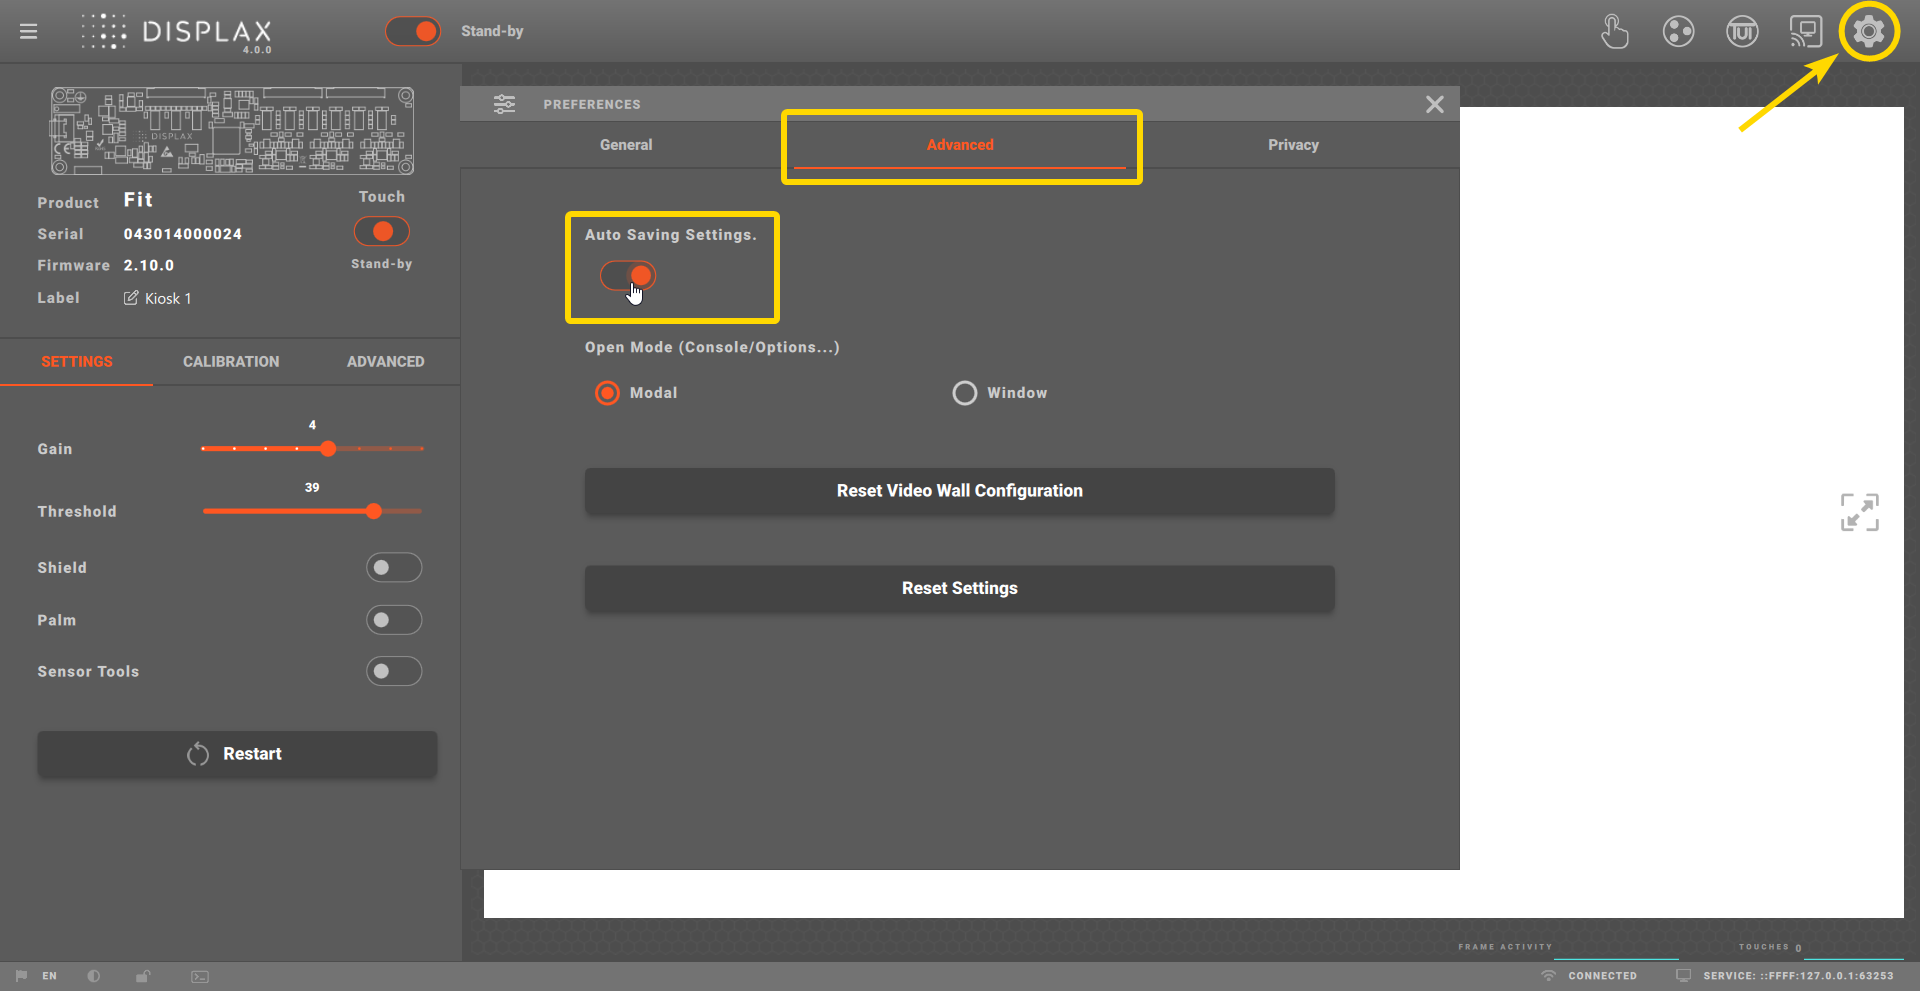Screen dimensions: 1920x991
Task: Click Reset Video Wall Configuration button
Action: pos(959,491)
